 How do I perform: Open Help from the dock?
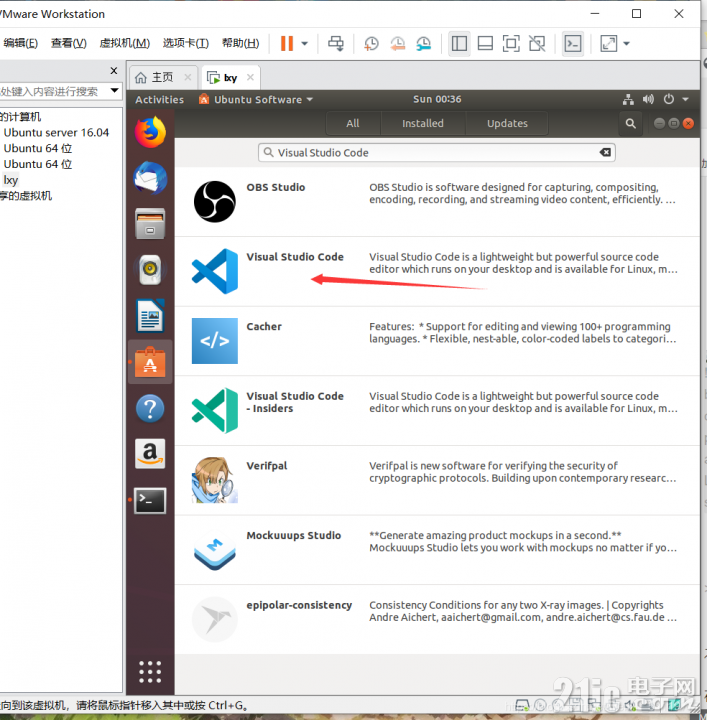150,408
